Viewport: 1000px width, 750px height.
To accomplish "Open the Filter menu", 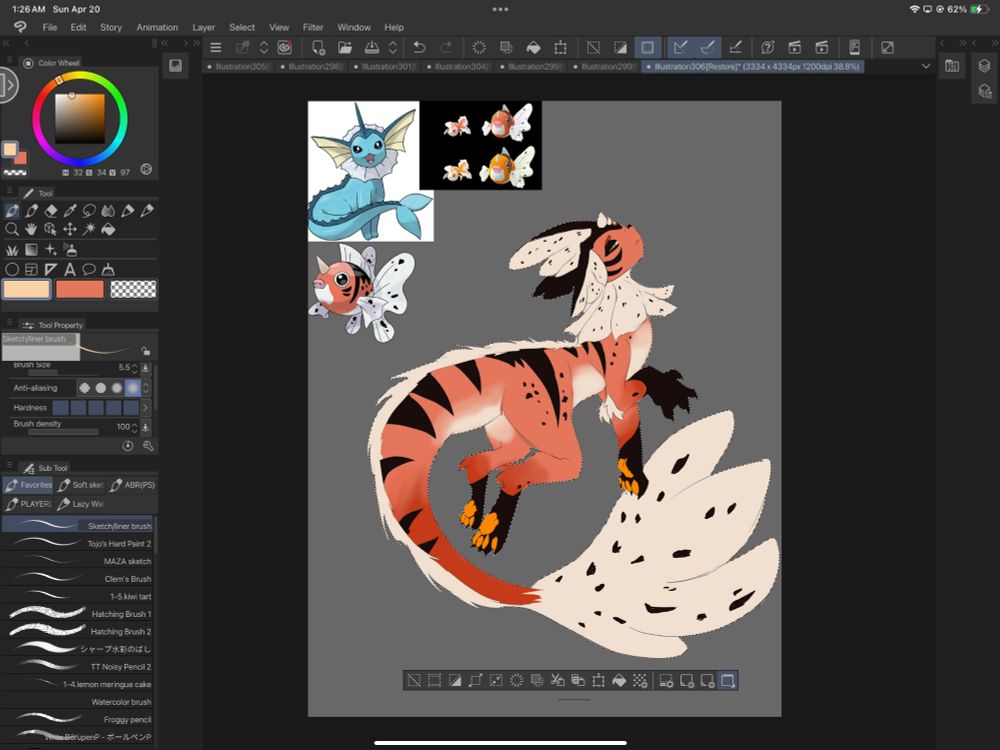I will [x=313, y=27].
